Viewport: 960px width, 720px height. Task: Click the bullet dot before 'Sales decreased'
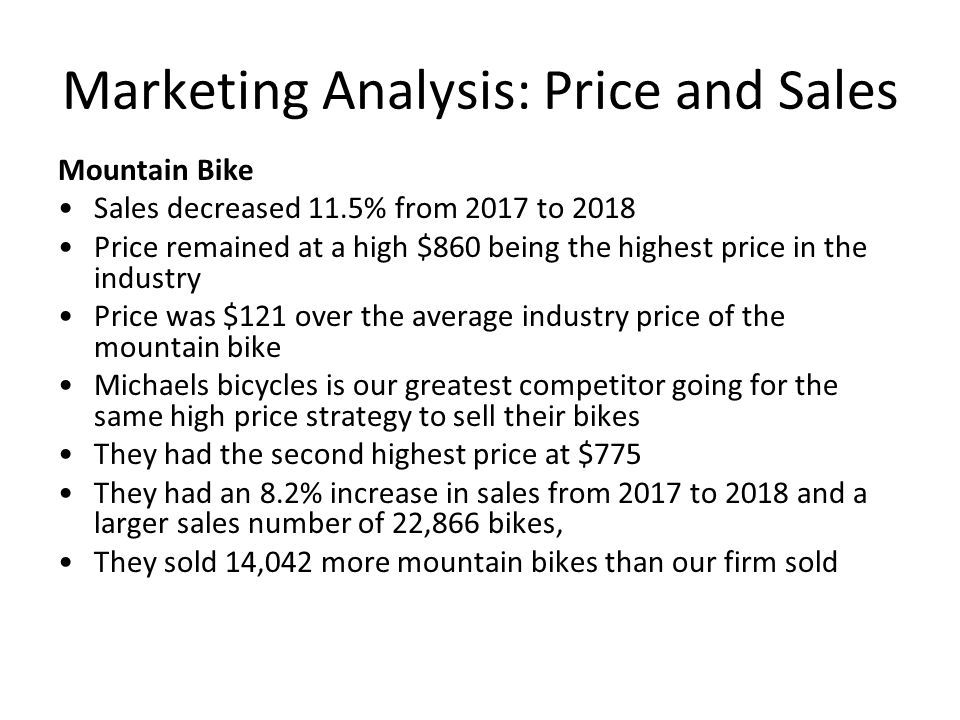(67, 209)
